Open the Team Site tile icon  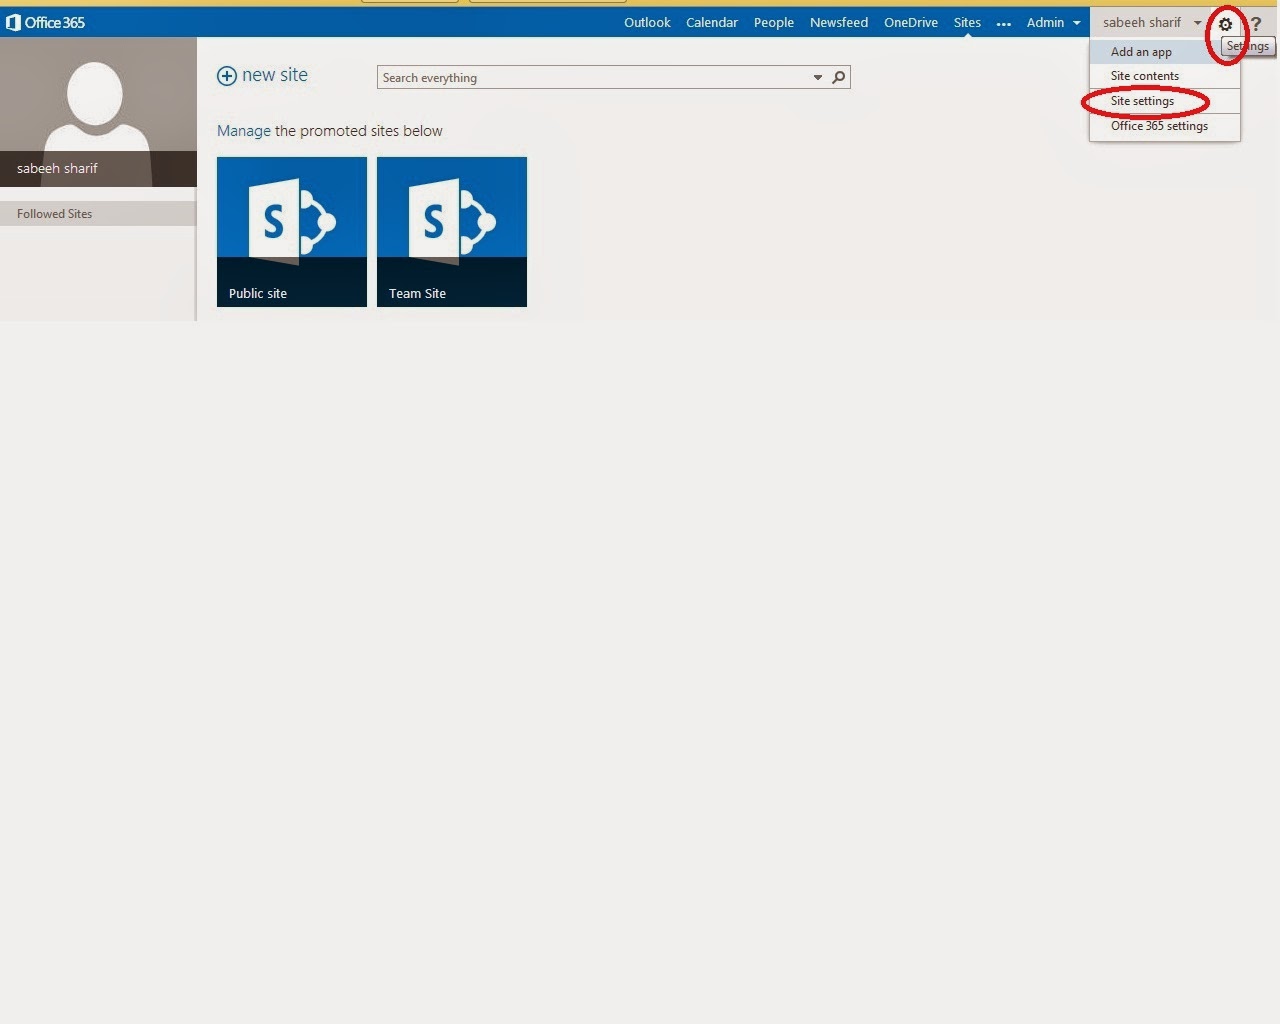(451, 215)
